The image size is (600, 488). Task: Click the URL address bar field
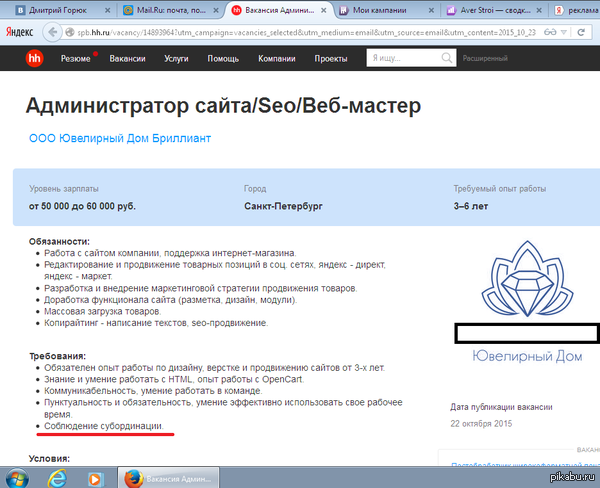point(307,33)
